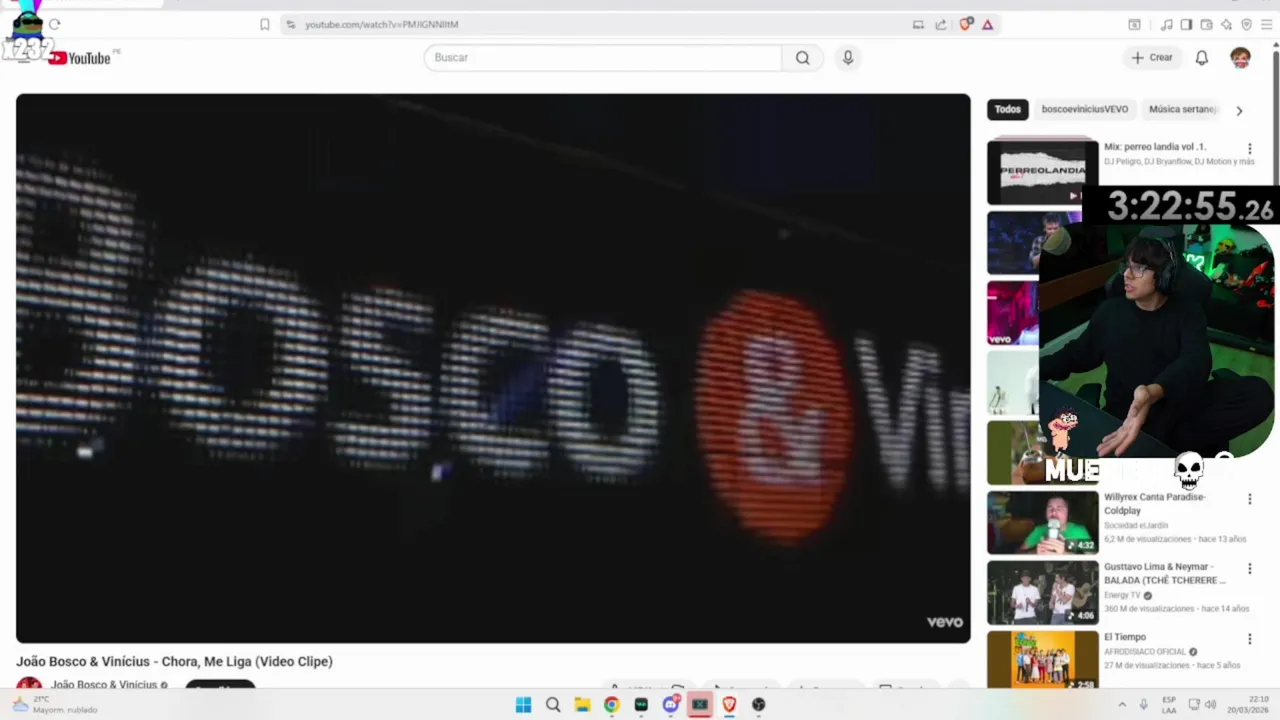Open options menu for perreo landia mix
This screenshot has height=720, width=1280.
pyautogui.click(x=1249, y=149)
